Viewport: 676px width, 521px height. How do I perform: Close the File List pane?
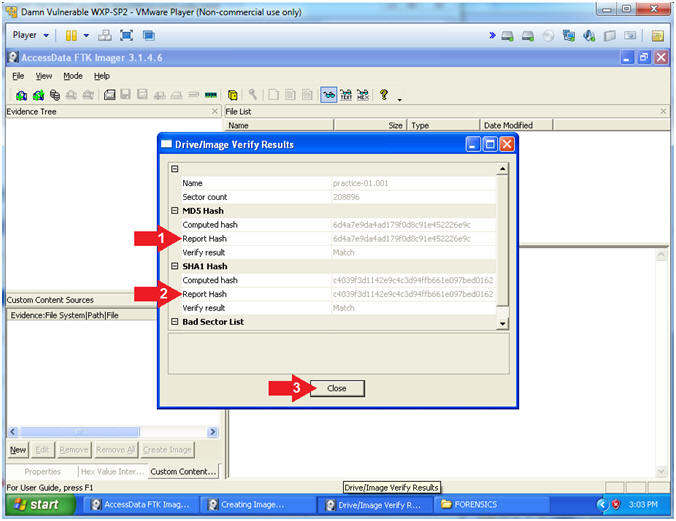663,111
